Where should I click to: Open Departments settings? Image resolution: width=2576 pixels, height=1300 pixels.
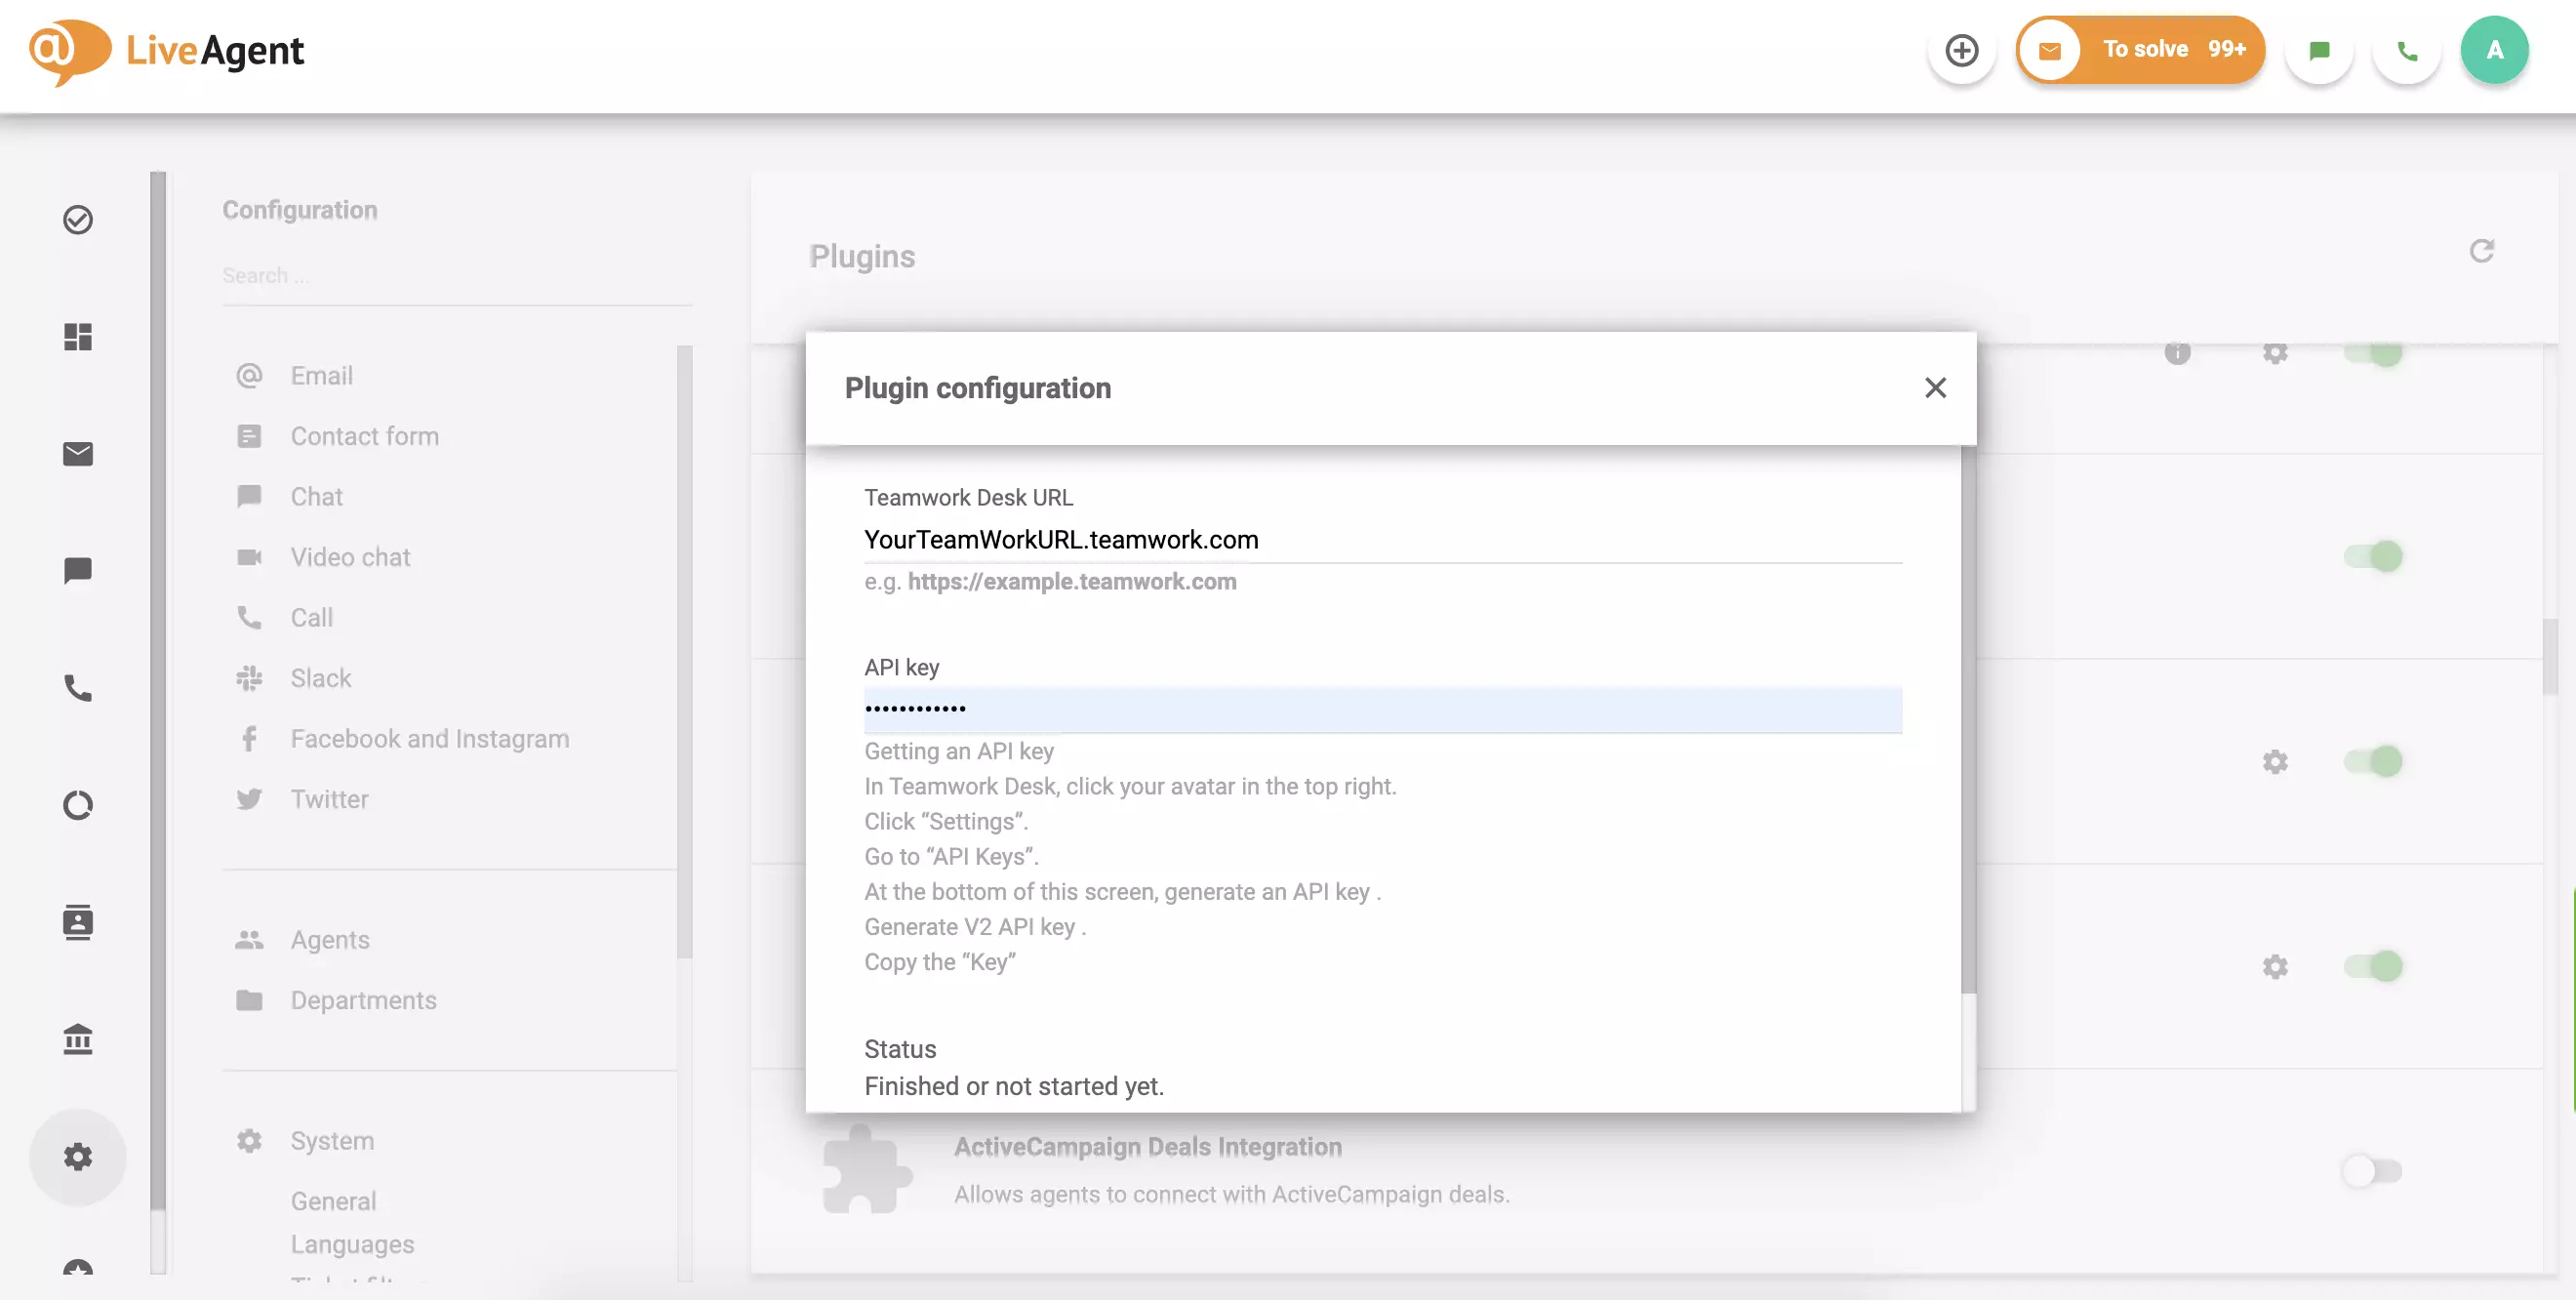(x=363, y=1000)
